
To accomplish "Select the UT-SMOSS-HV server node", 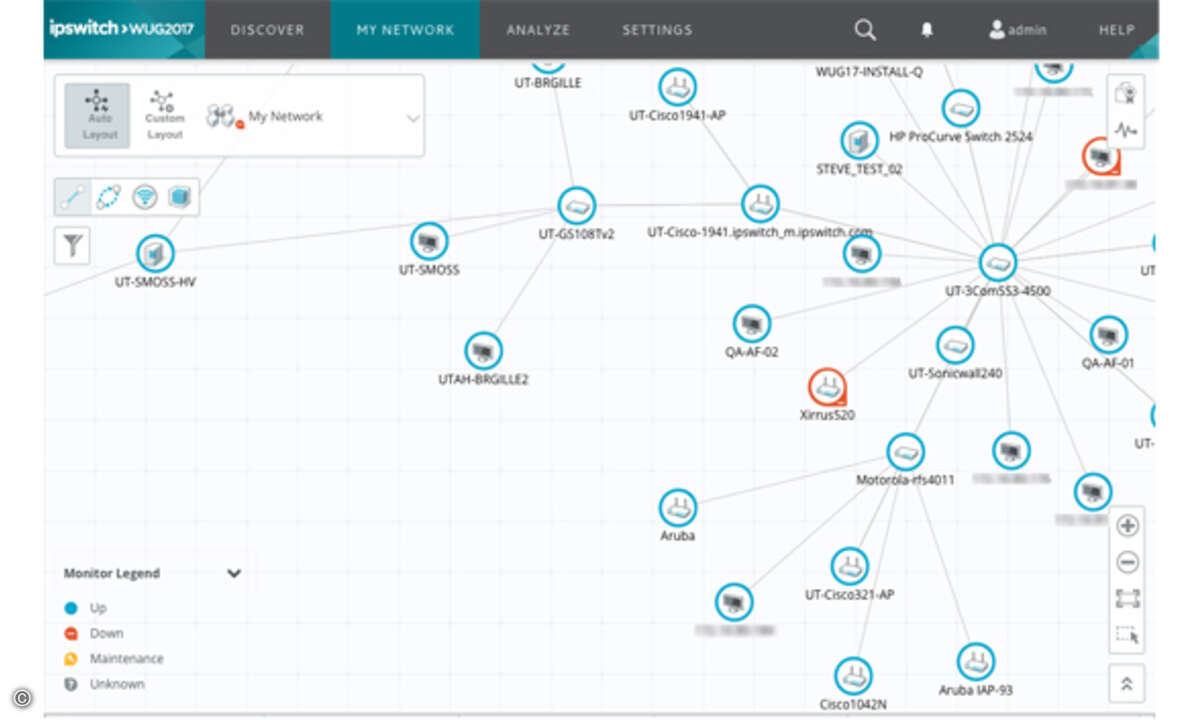I will pos(155,254).
